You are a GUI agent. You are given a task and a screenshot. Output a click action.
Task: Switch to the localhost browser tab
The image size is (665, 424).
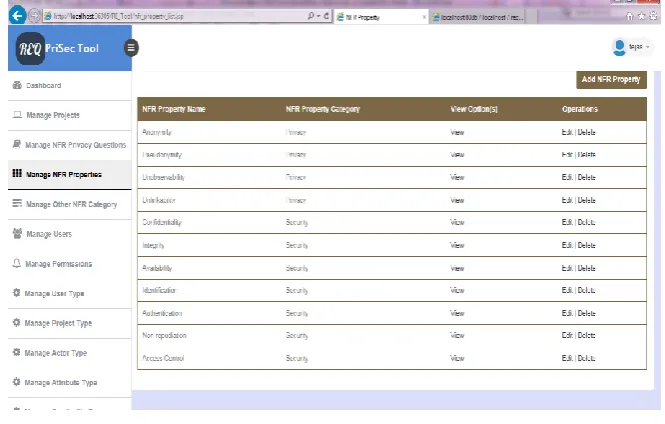[x=478, y=17]
